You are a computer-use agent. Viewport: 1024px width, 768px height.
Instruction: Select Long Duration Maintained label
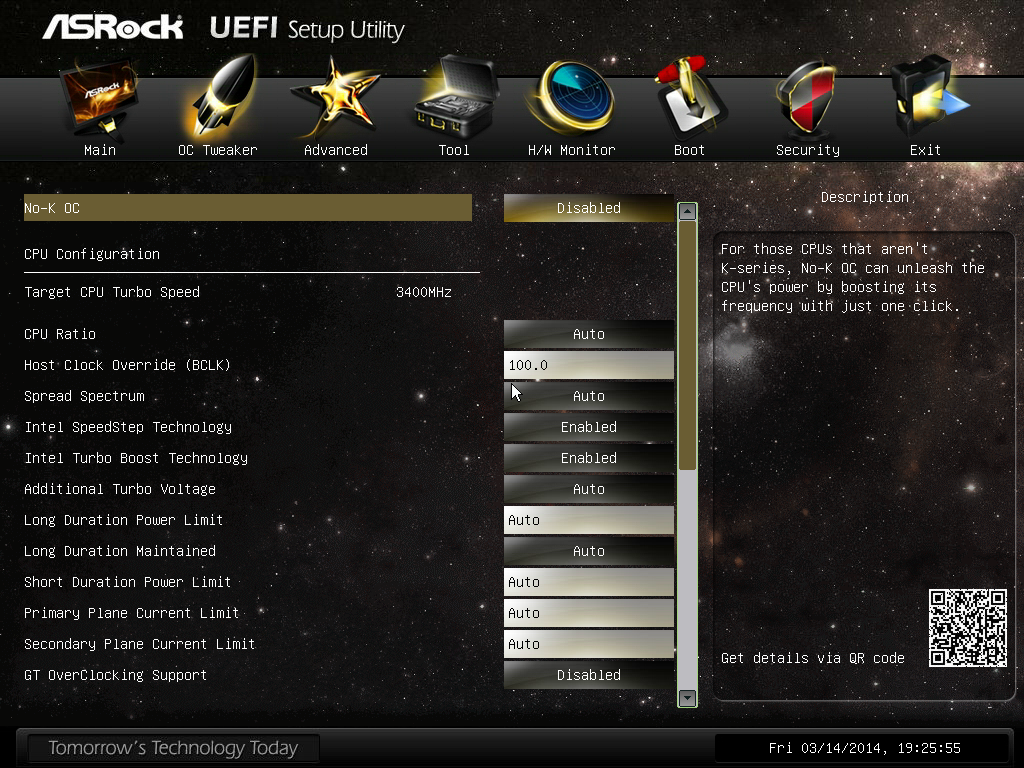pos(120,551)
